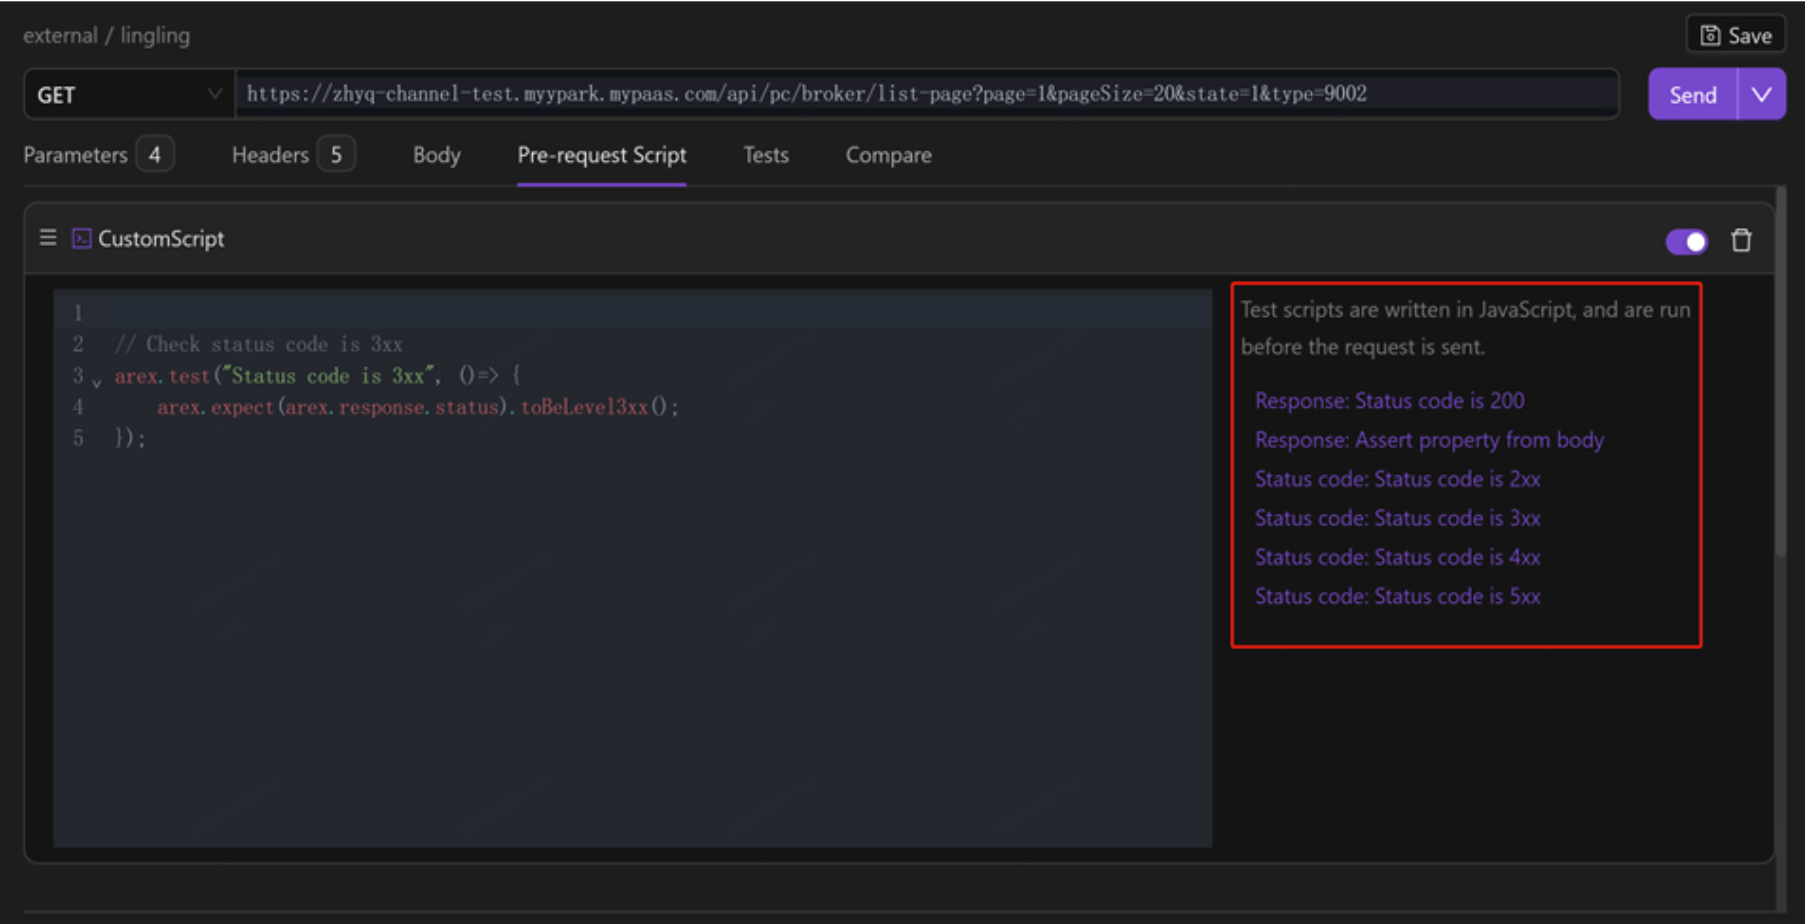Click the CustomScript terminal icon
Viewport: 1806px width, 924px height.
[81, 238]
